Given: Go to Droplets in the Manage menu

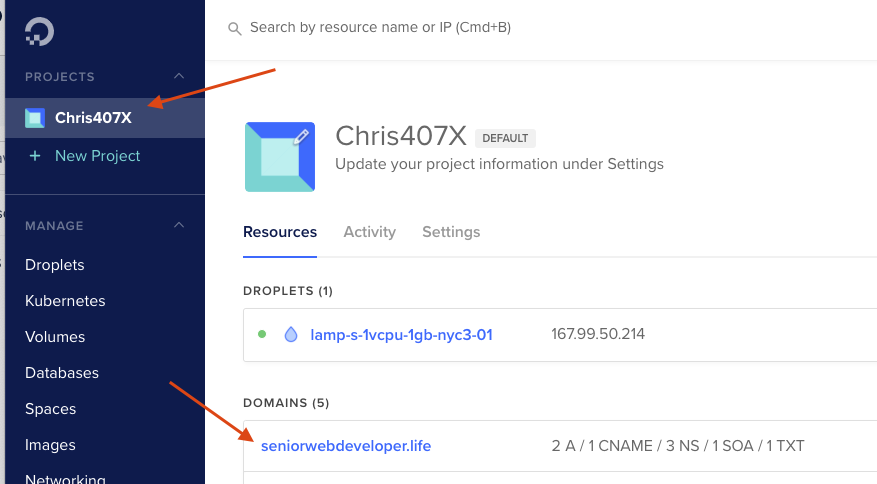Looking at the screenshot, I should (x=55, y=265).
